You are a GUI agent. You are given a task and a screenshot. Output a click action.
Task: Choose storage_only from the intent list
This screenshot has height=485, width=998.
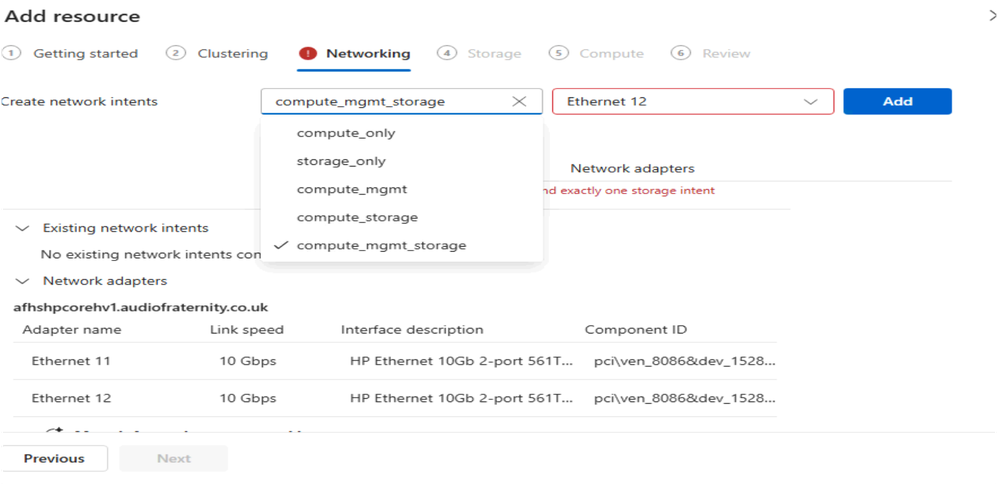tap(341, 161)
